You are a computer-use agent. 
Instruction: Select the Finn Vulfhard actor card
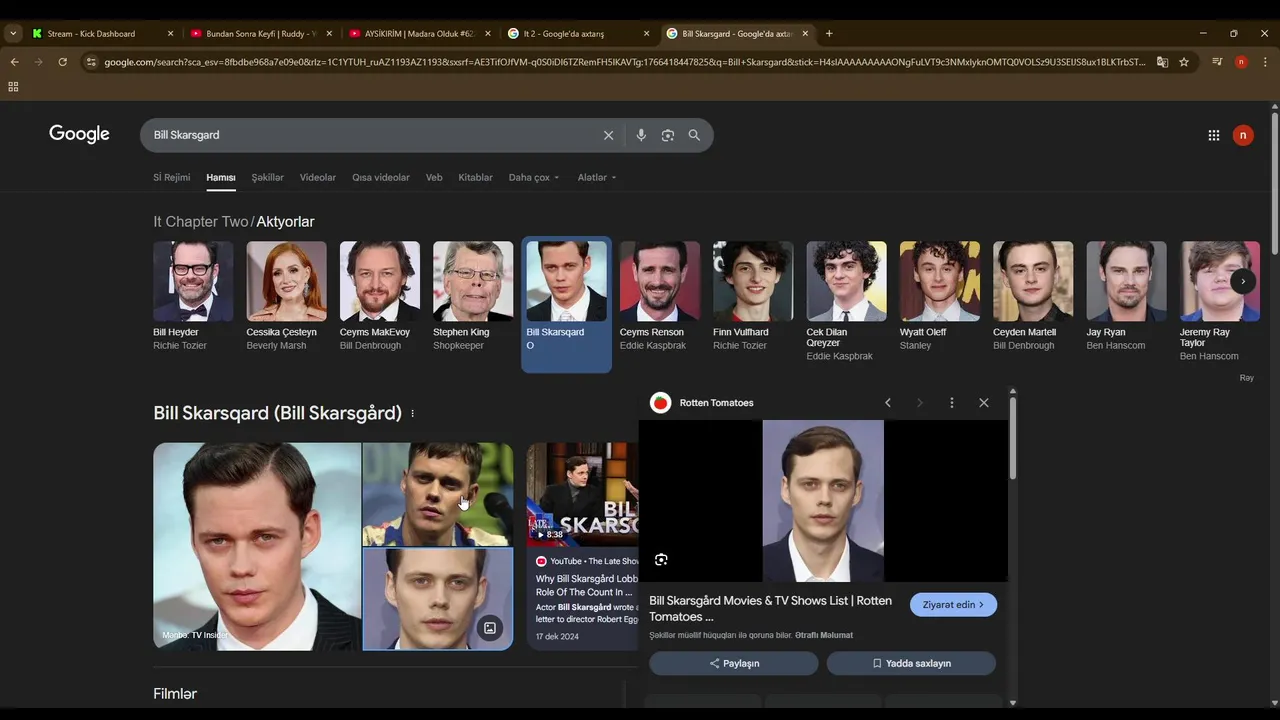point(753,297)
